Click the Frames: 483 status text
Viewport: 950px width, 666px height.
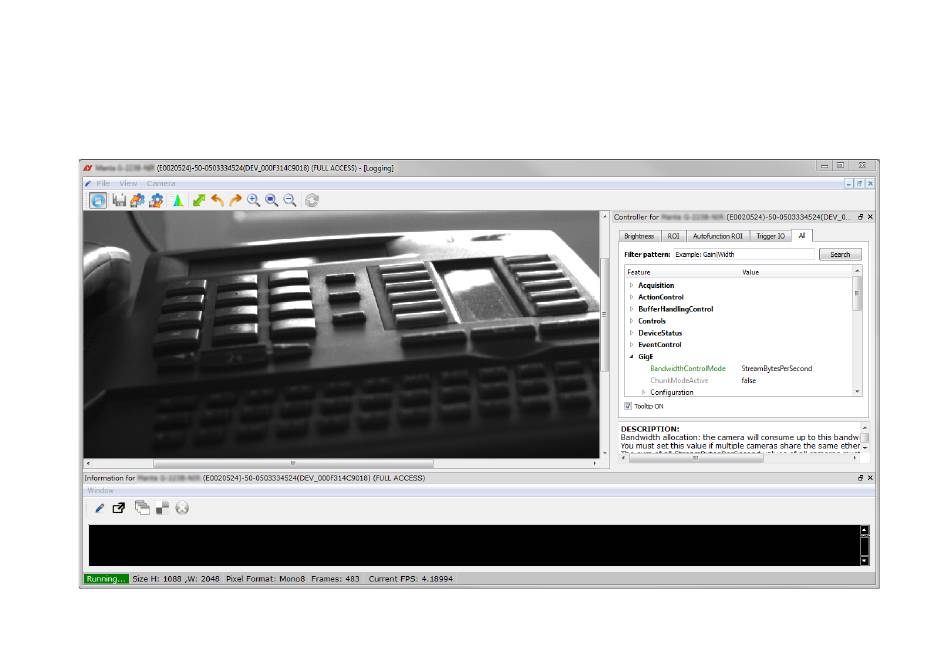335,579
